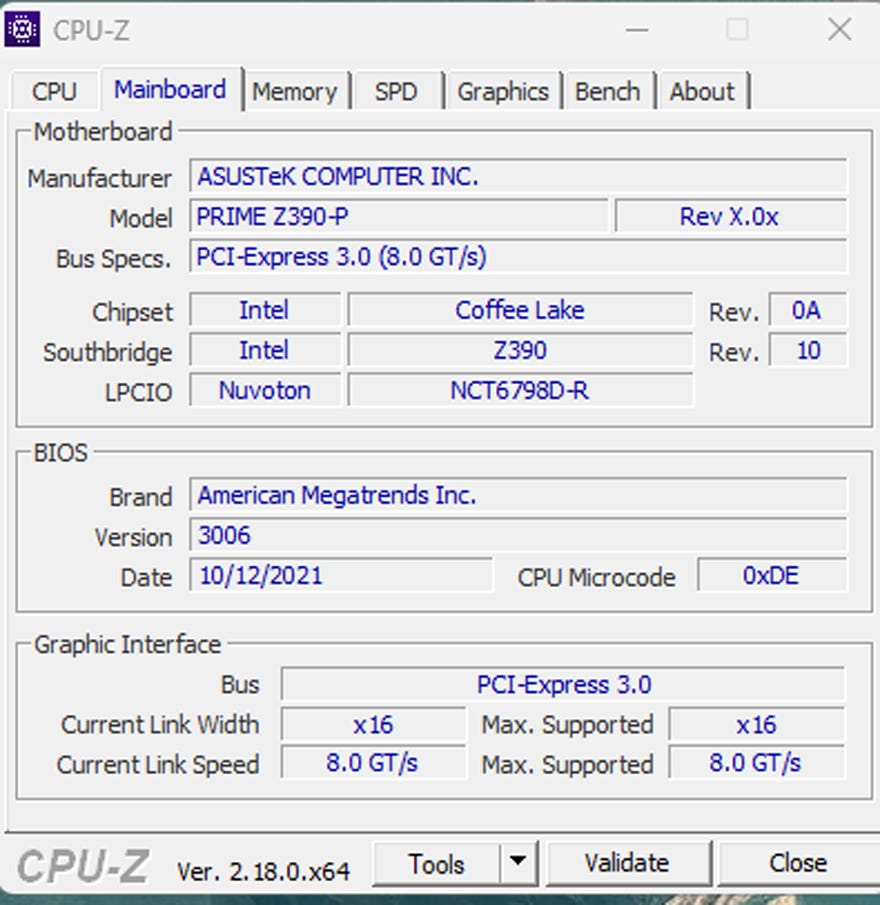The height and width of the screenshot is (905, 880).
Task: Click Max. Supported link width x16
Action: click(757, 724)
